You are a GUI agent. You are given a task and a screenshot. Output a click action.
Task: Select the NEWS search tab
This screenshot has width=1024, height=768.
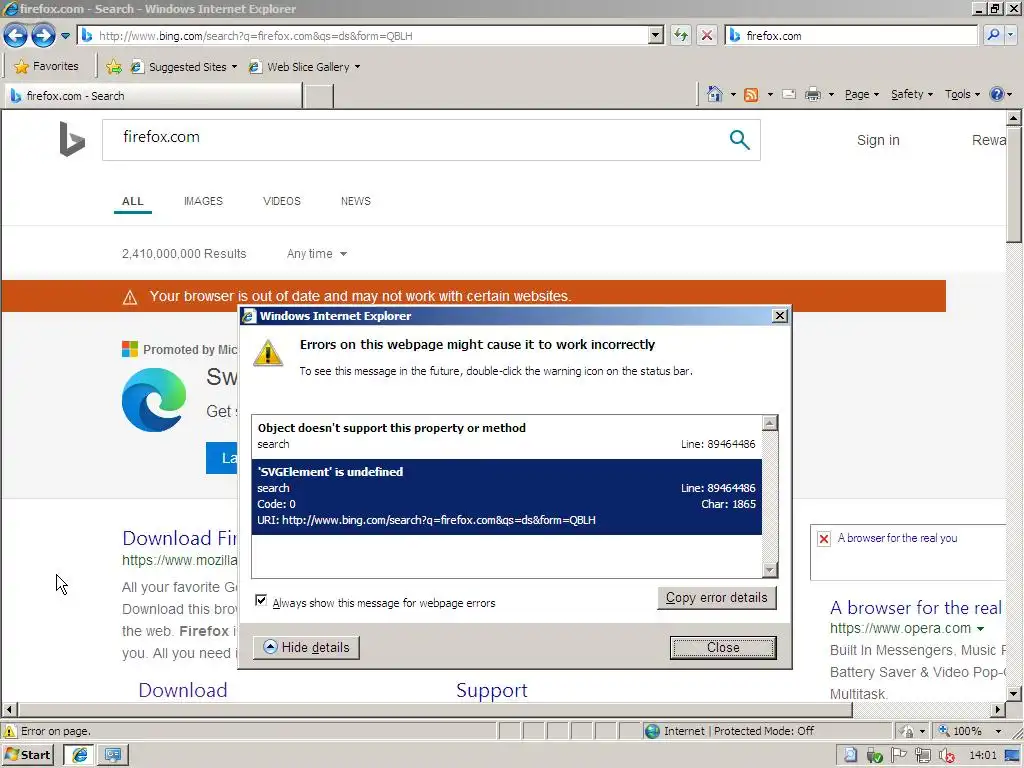point(355,201)
